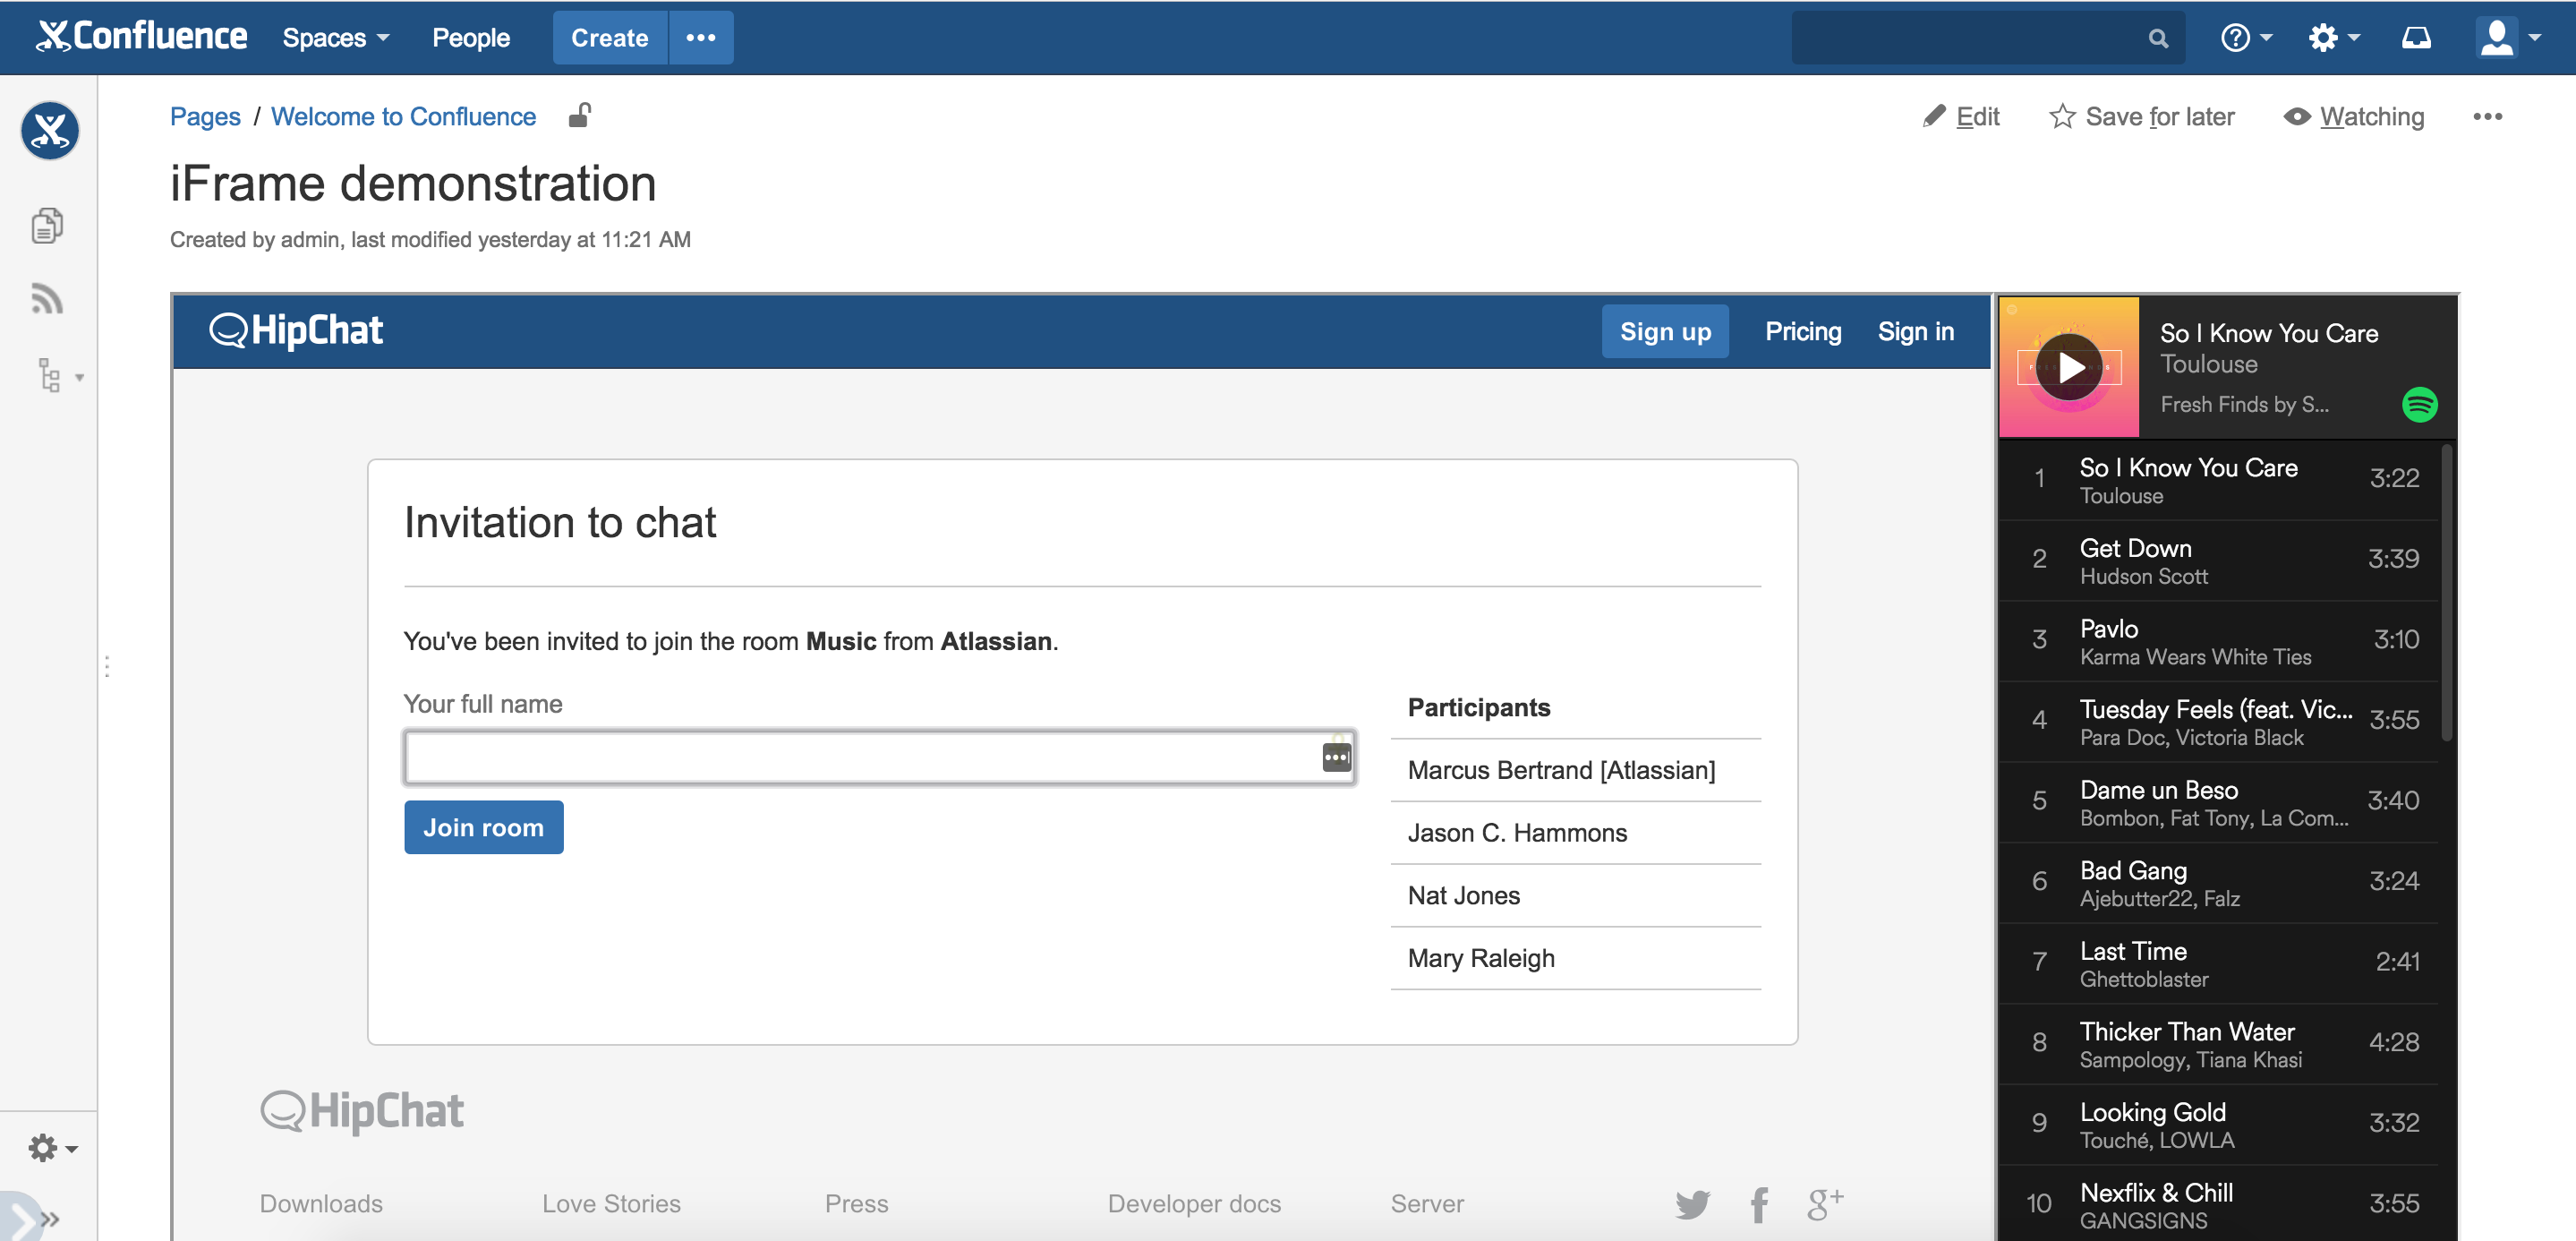Open the Welcome to Confluence breadcrumb link
This screenshot has width=2576, height=1241.
point(403,117)
